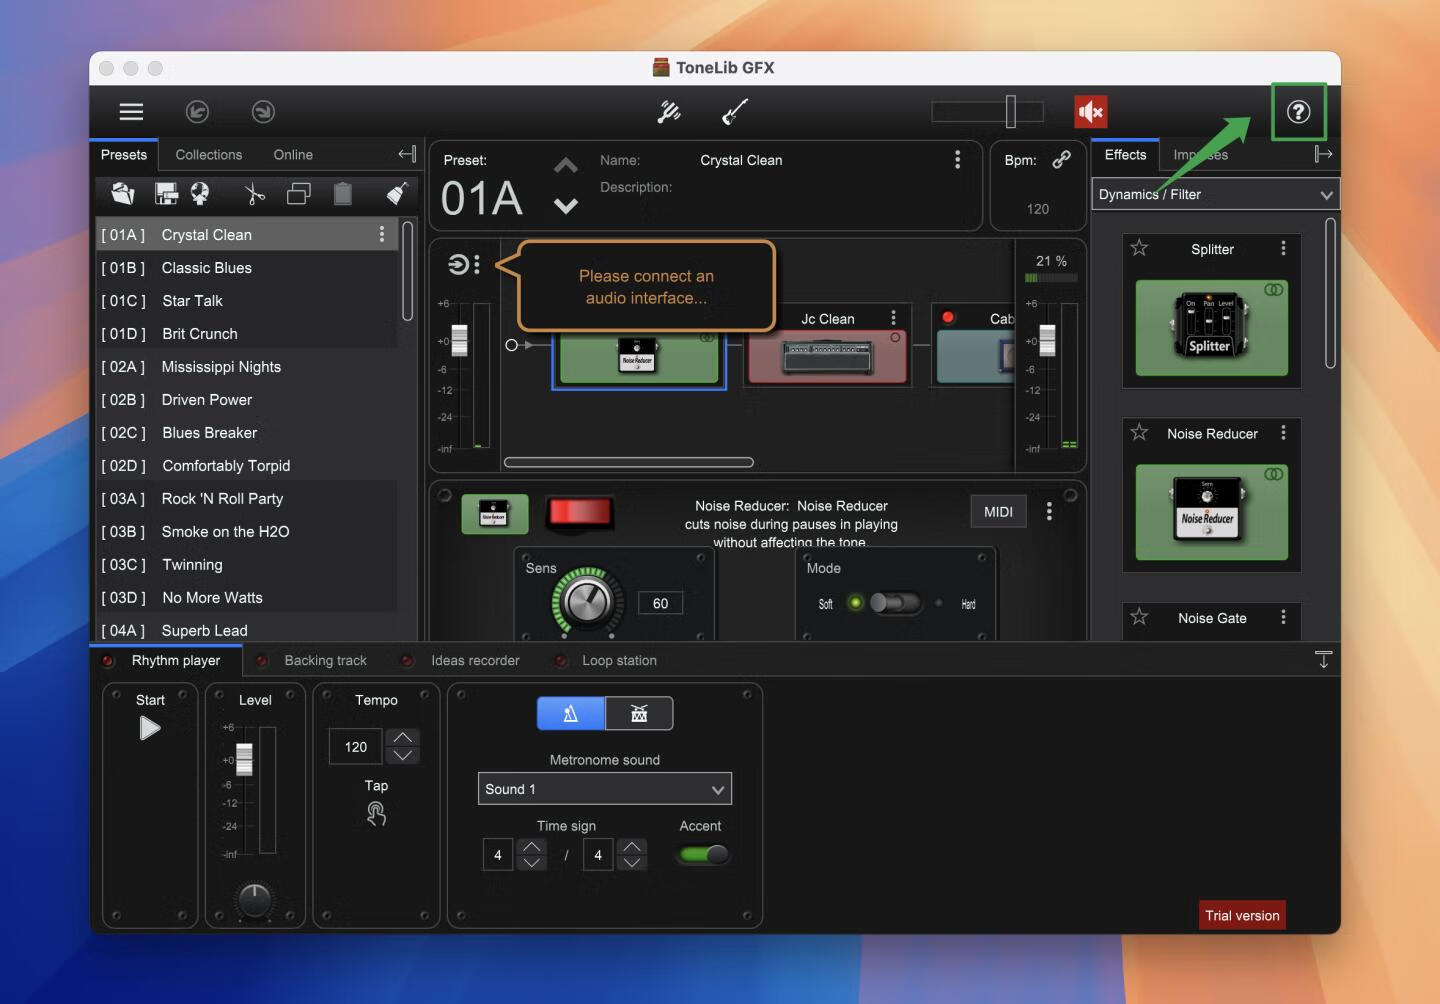This screenshot has width=1440, height=1004.
Task: Decrease time signature numerator
Action: click(x=532, y=863)
